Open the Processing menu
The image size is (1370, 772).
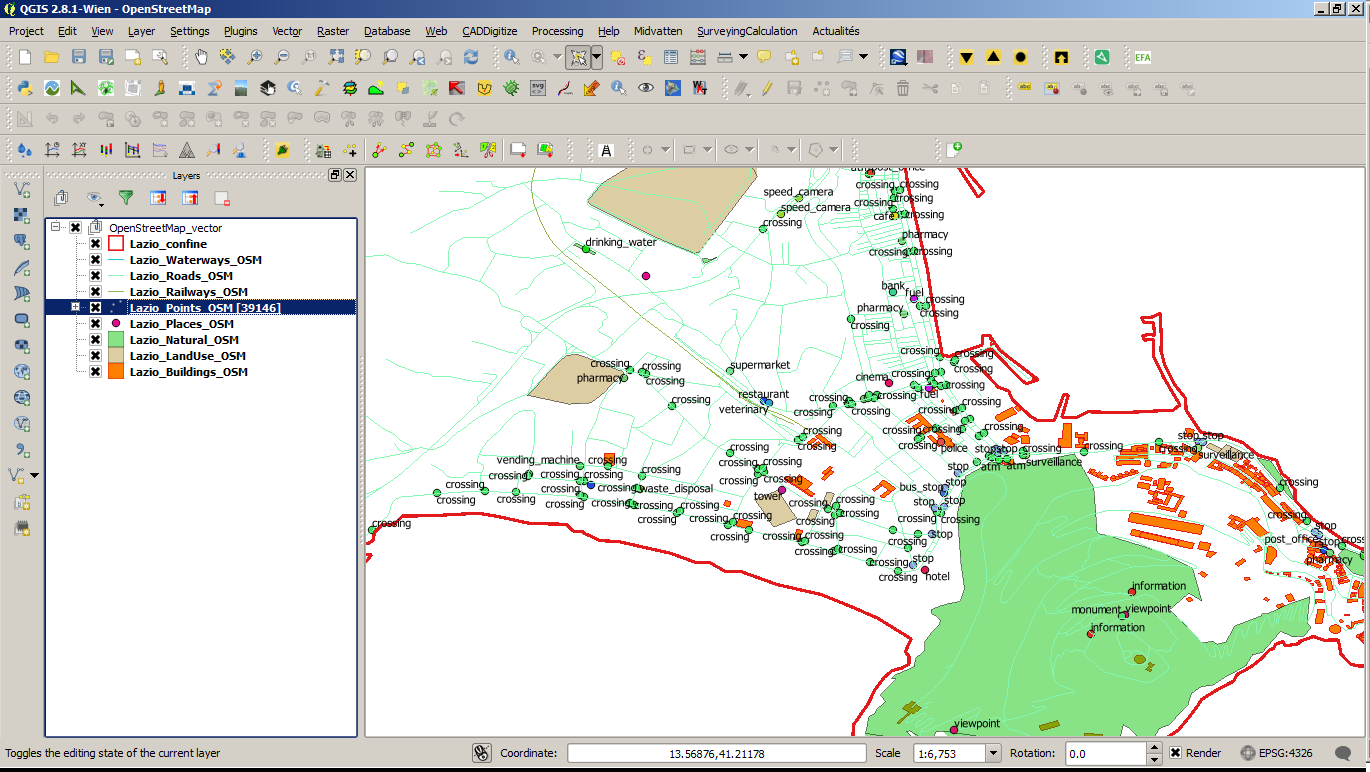557,31
